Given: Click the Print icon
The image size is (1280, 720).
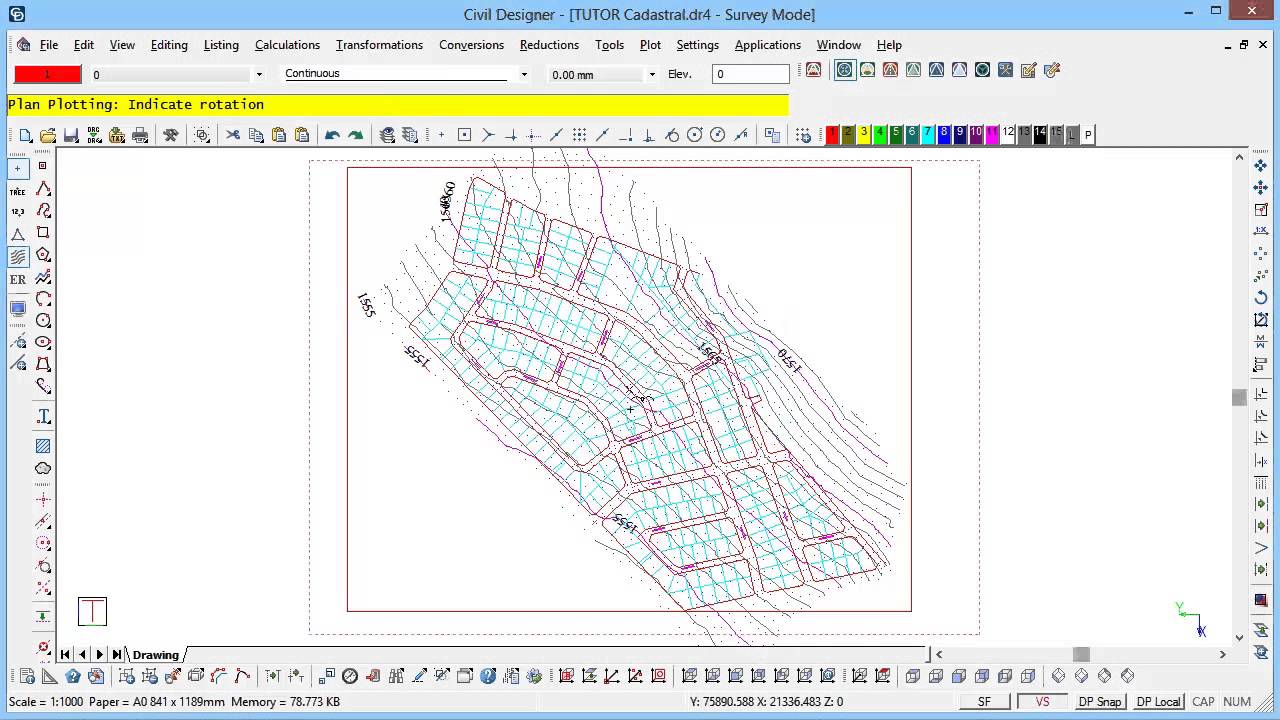Looking at the screenshot, I should (x=140, y=135).
